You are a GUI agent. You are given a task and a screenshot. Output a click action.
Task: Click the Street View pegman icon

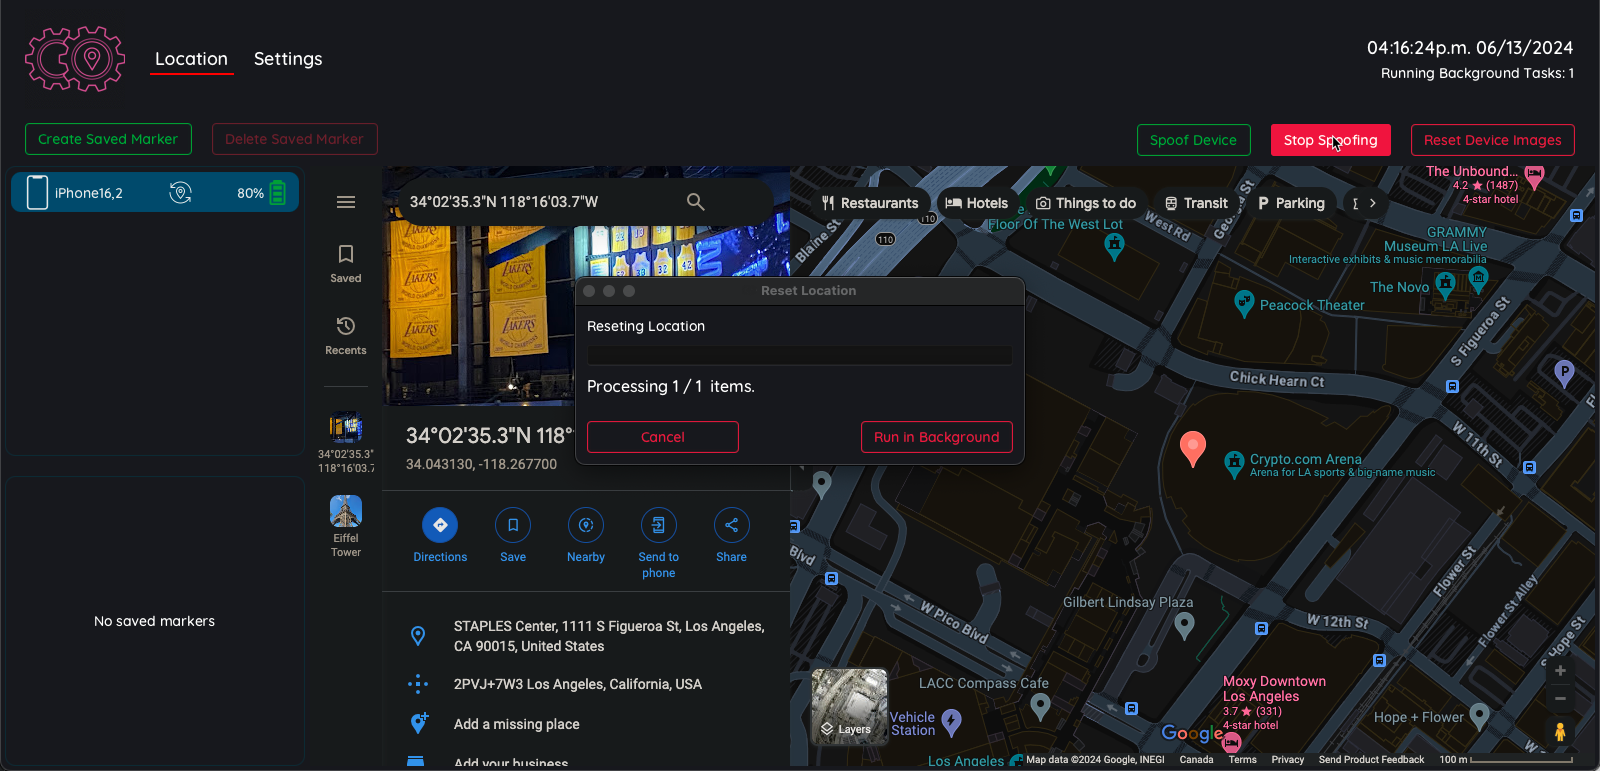[x=1560, y=732]
